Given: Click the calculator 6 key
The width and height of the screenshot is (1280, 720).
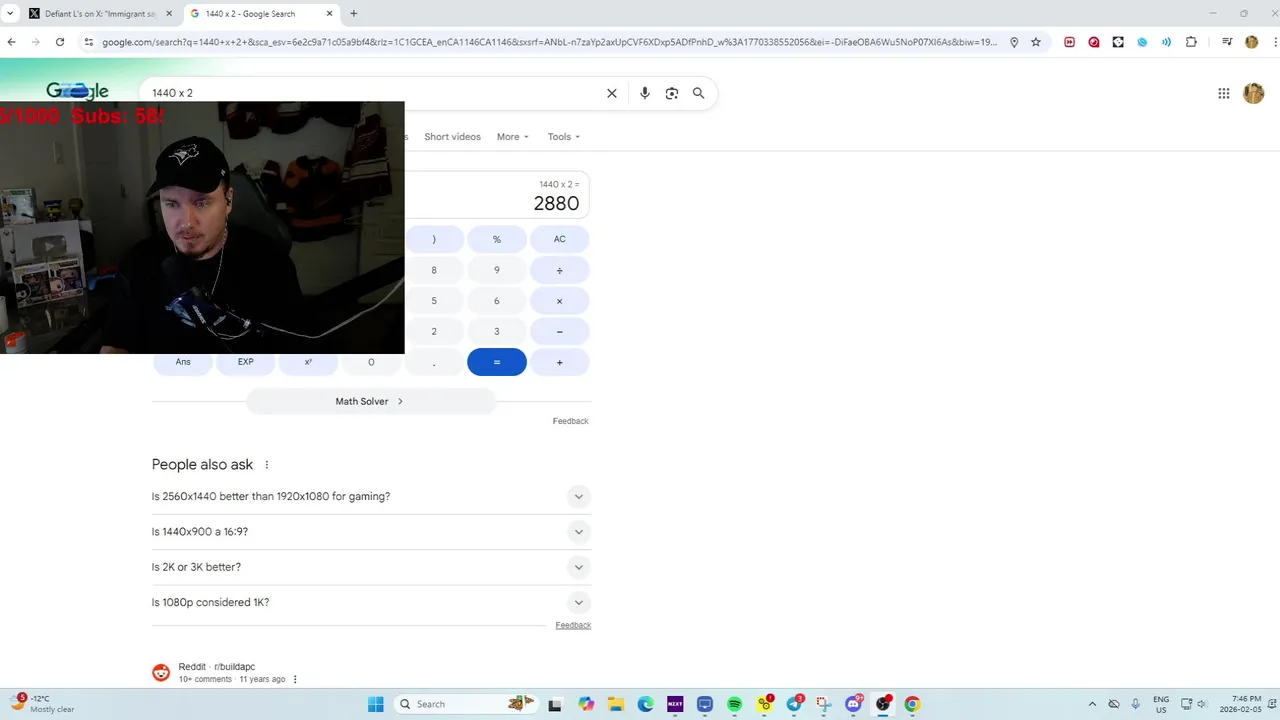Looking at the screenshot, I should (x=497, y=301).
